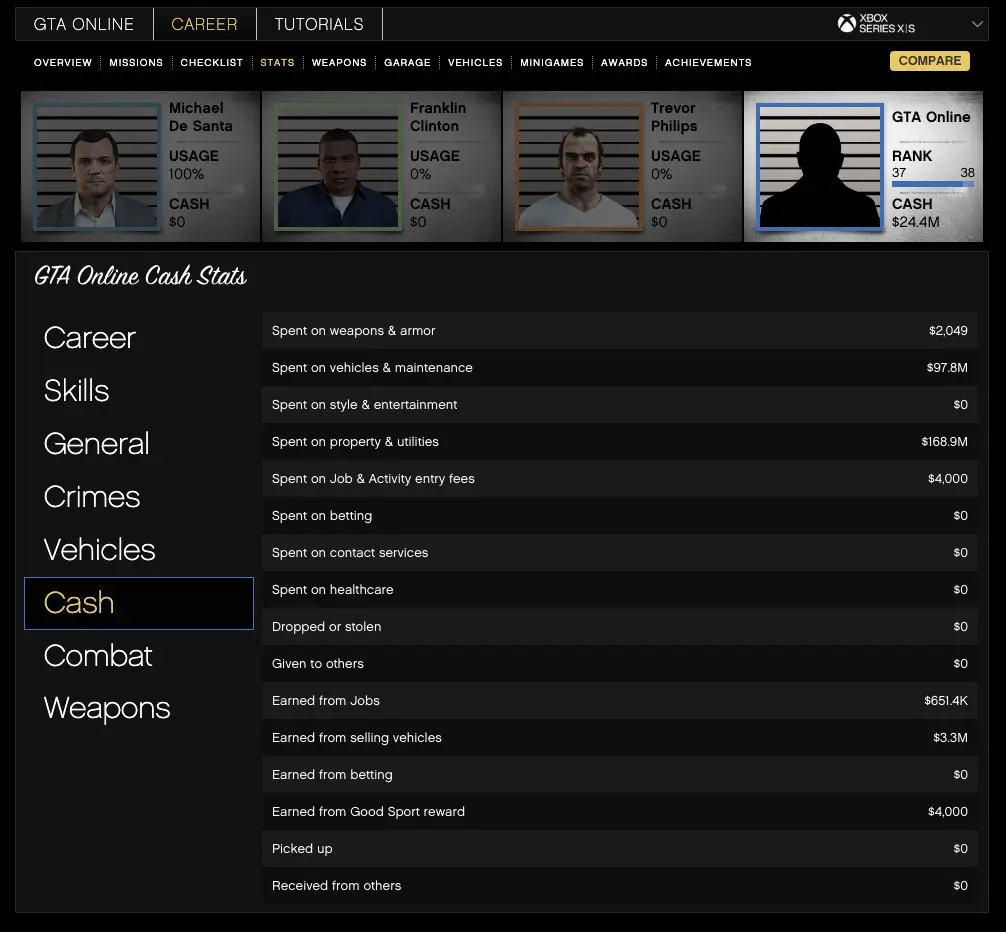Open the Garage section in navigation
This screenshot has width=1006, height=932.
407,62
